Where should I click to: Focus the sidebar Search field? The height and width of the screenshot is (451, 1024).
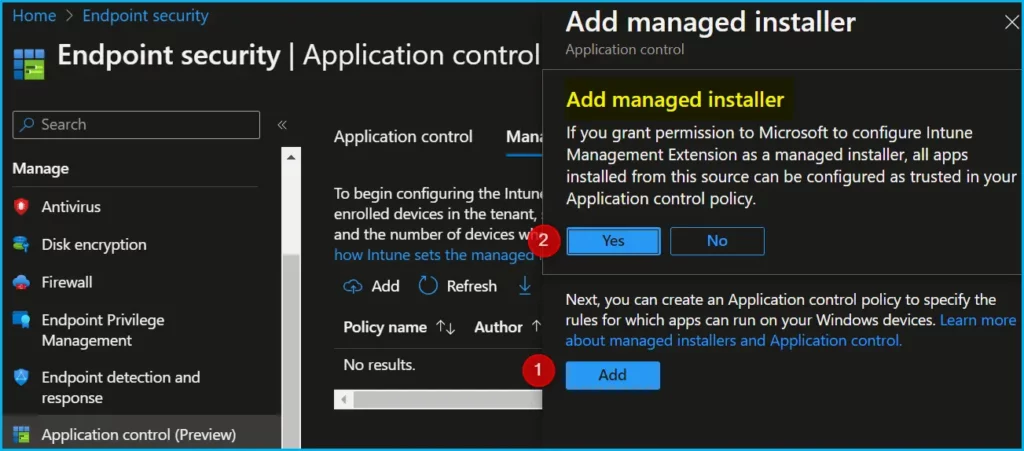[x=136, y=125]
